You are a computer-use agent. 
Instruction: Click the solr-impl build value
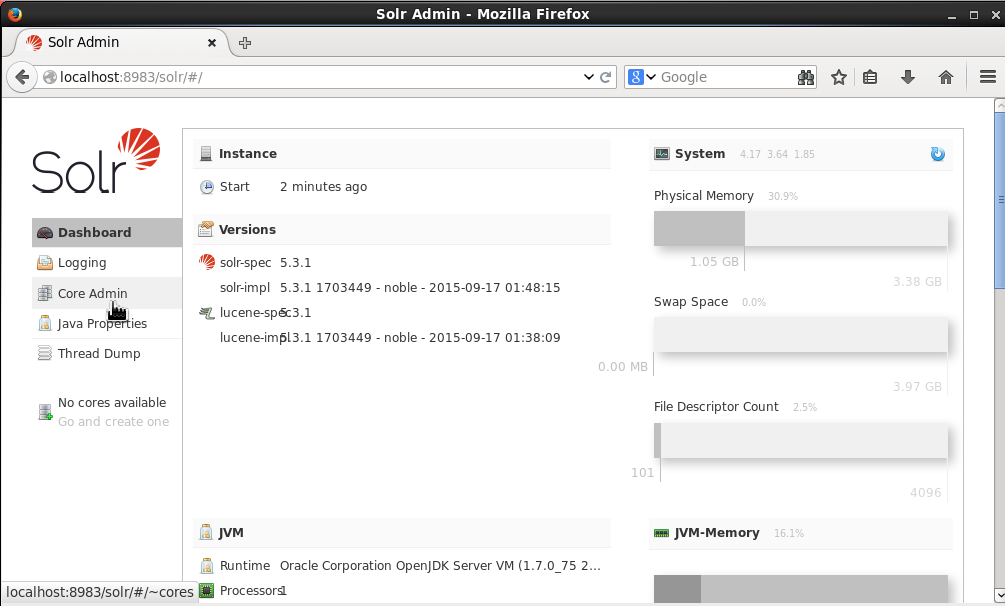420,288
